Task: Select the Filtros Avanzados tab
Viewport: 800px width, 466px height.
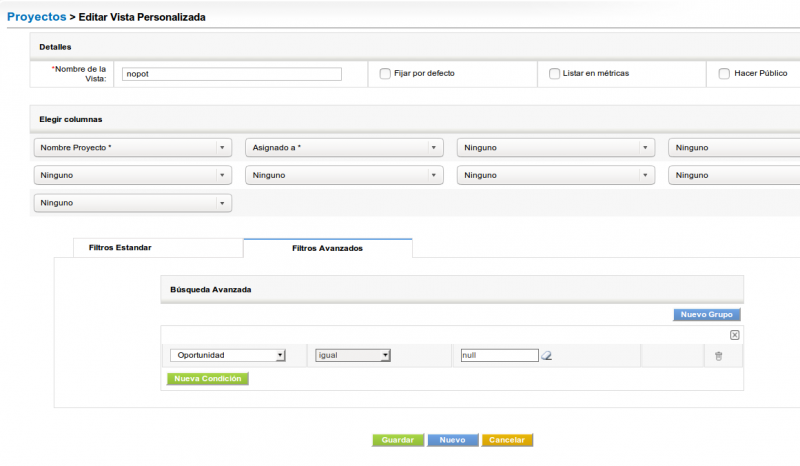Action: pos(327,247)
